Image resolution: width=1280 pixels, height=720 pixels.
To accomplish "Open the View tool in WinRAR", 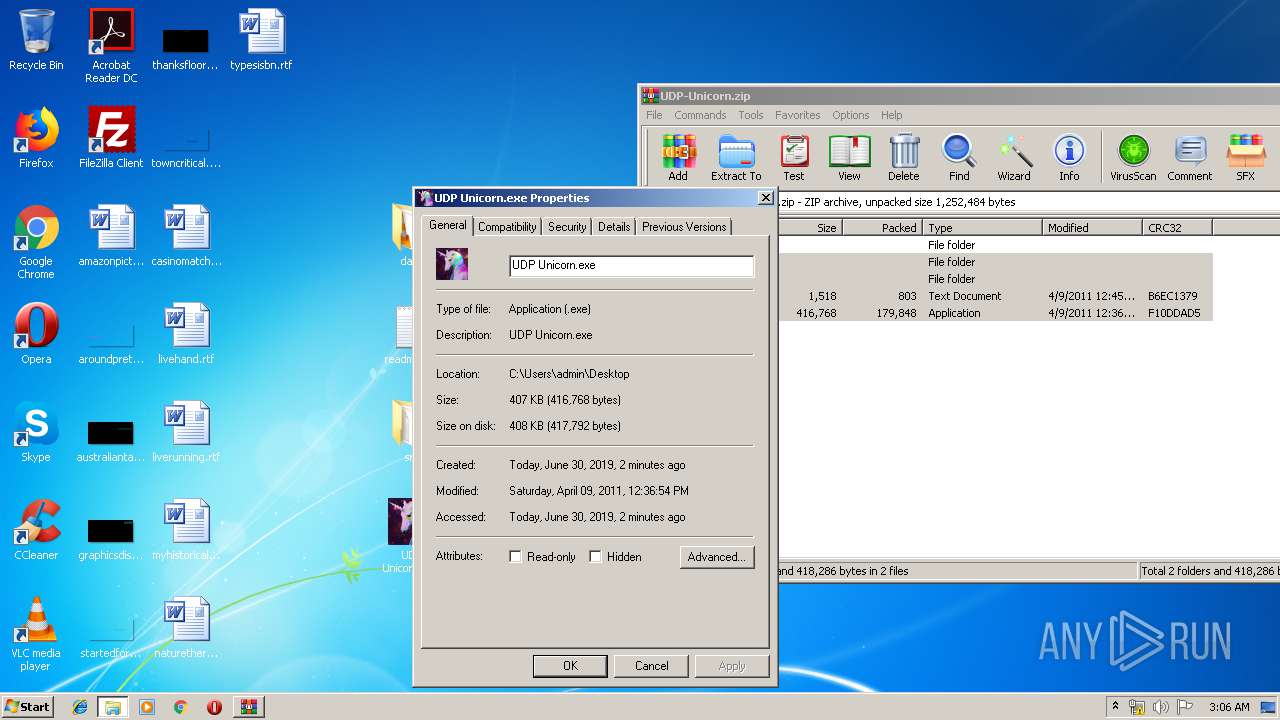I will pos(849,158).
